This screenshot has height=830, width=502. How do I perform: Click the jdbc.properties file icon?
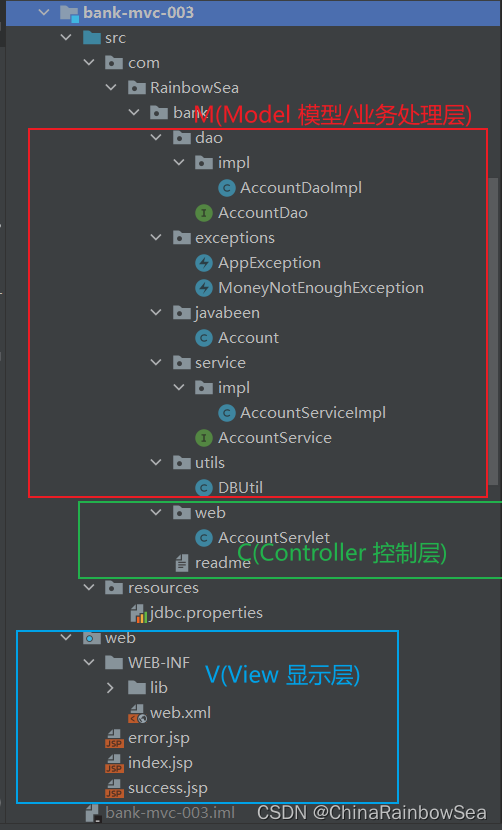(139, 614)
